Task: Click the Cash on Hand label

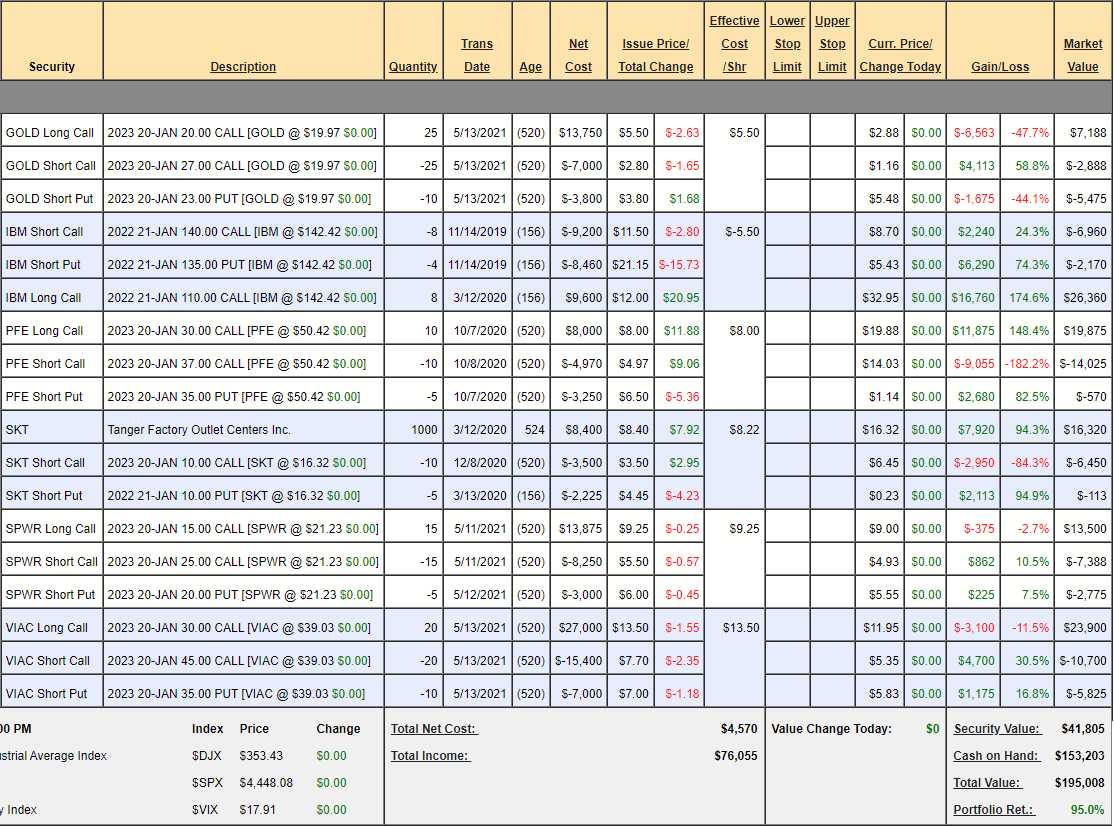Action: click(996, 756)
